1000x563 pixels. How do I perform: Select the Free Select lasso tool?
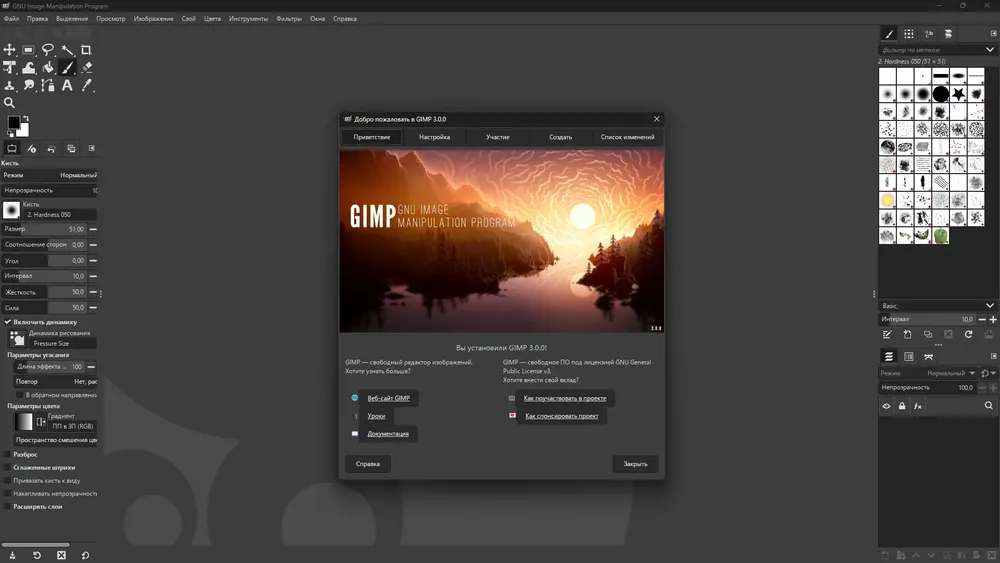48,50
